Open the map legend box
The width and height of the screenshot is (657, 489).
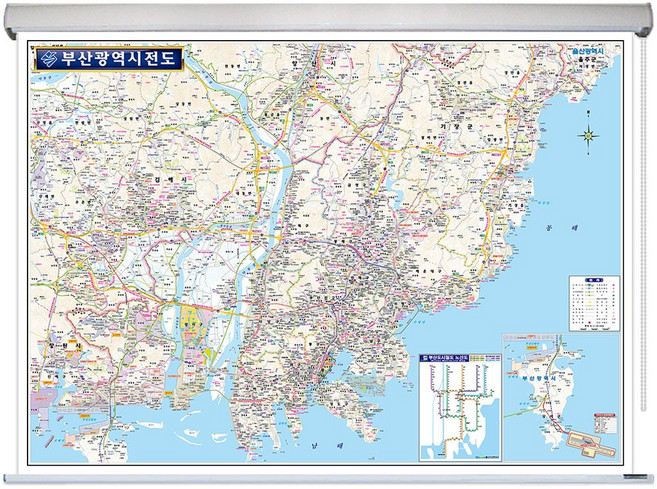click(x=594, y=303)
